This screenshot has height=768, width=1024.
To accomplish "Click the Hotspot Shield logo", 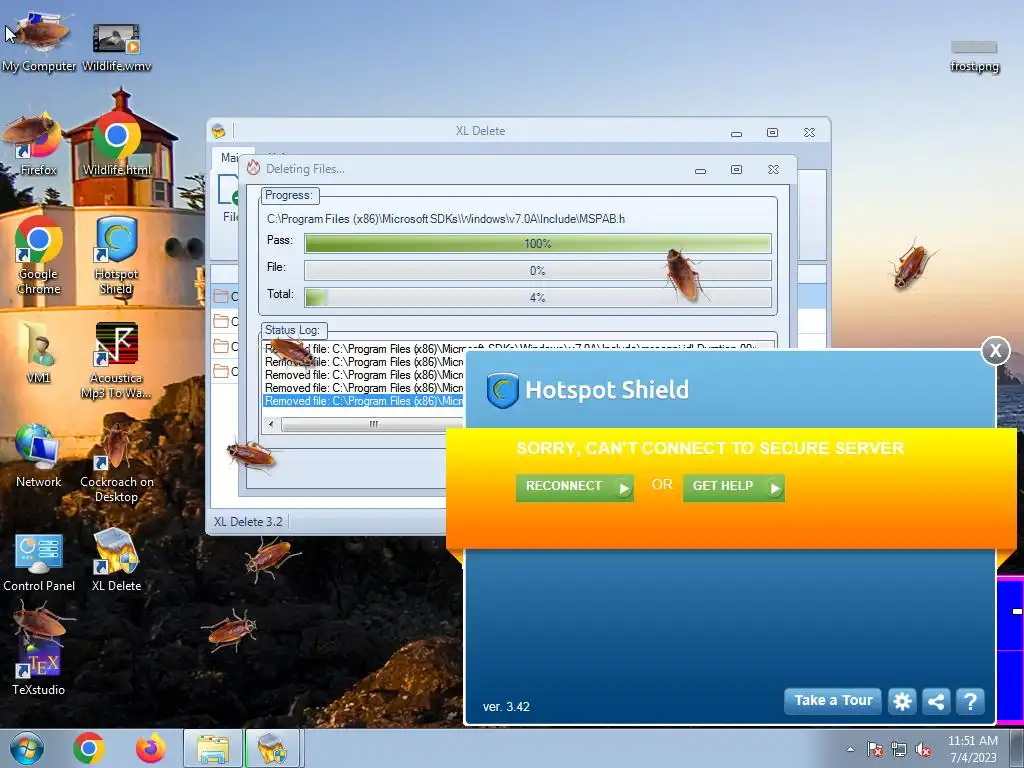I will click(x=503, y=390).
